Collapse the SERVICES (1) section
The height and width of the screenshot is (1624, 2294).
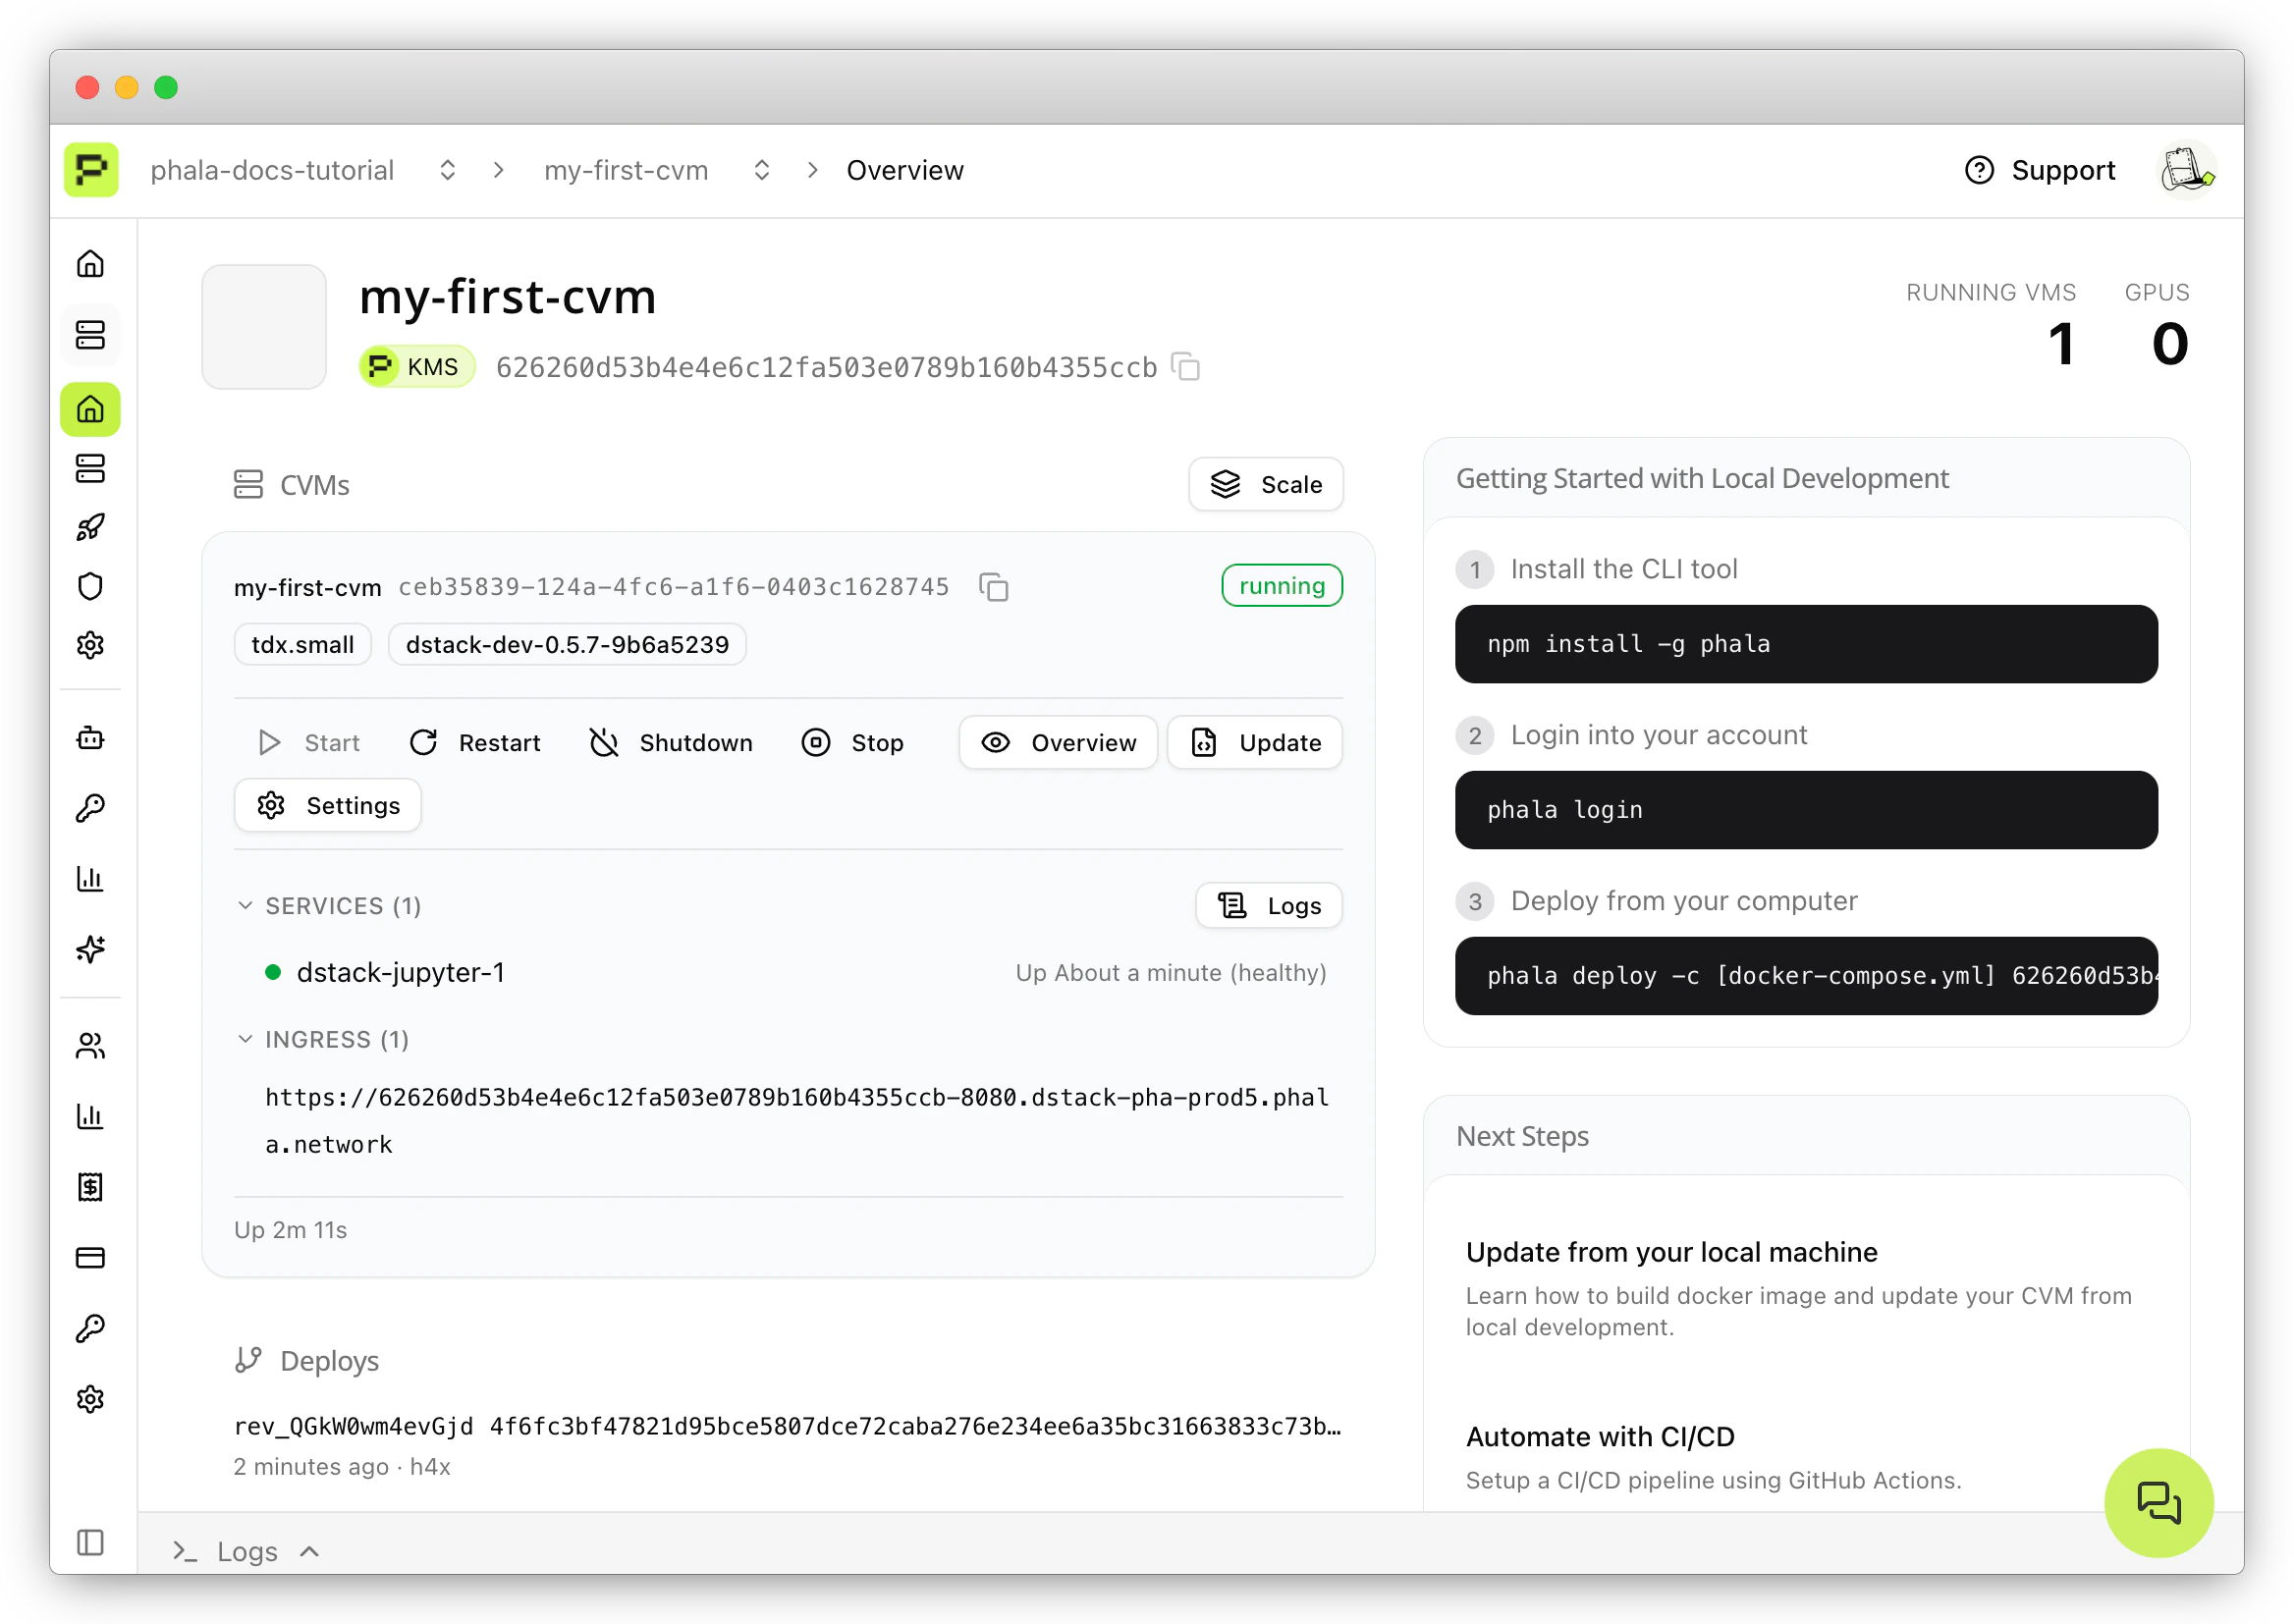pyautogui.click(x=245, y=905)
